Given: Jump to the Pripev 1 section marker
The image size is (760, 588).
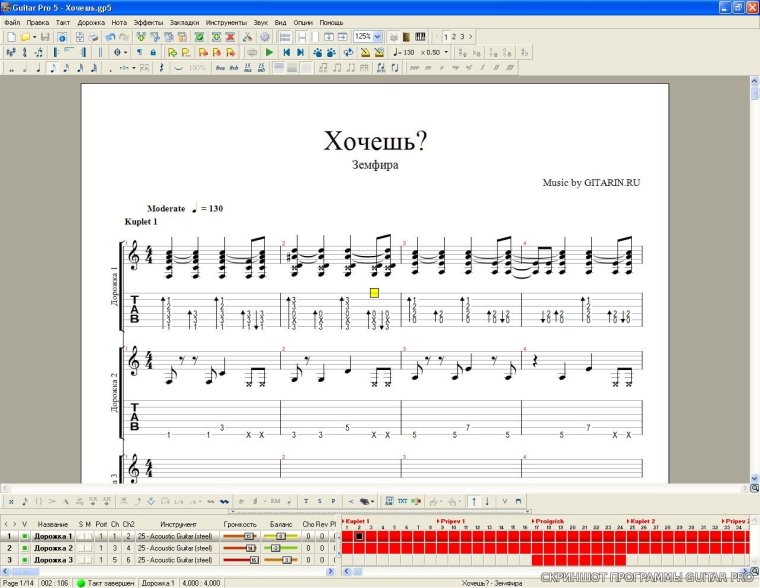Looking at the screenshot, I should click(452, 521).
